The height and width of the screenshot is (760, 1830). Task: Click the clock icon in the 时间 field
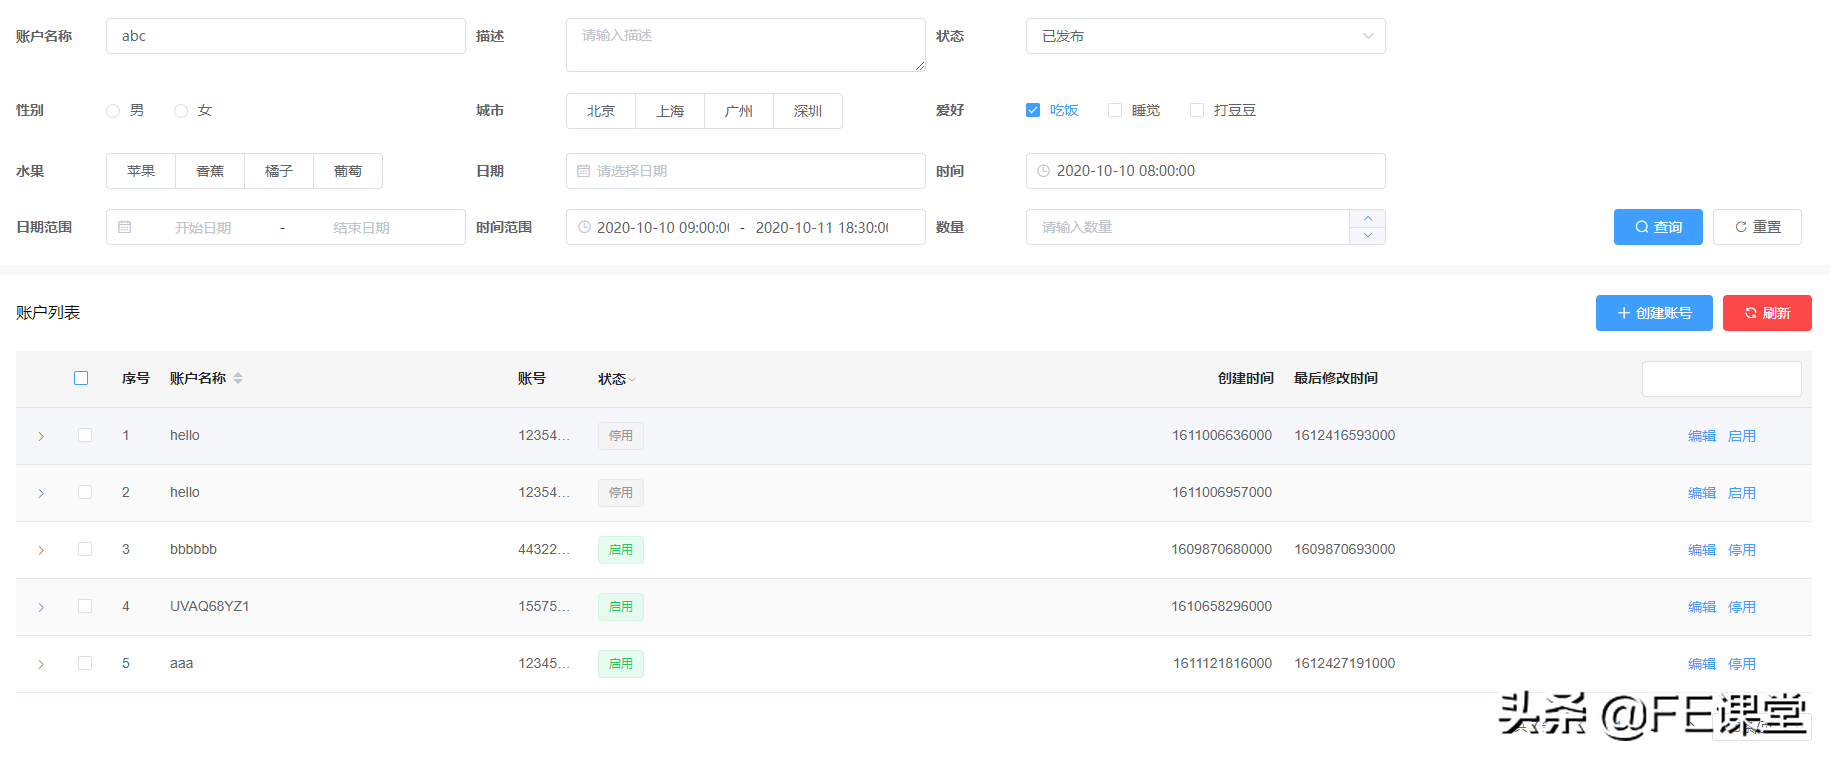pyautogui.click(x=1043, y=171)
